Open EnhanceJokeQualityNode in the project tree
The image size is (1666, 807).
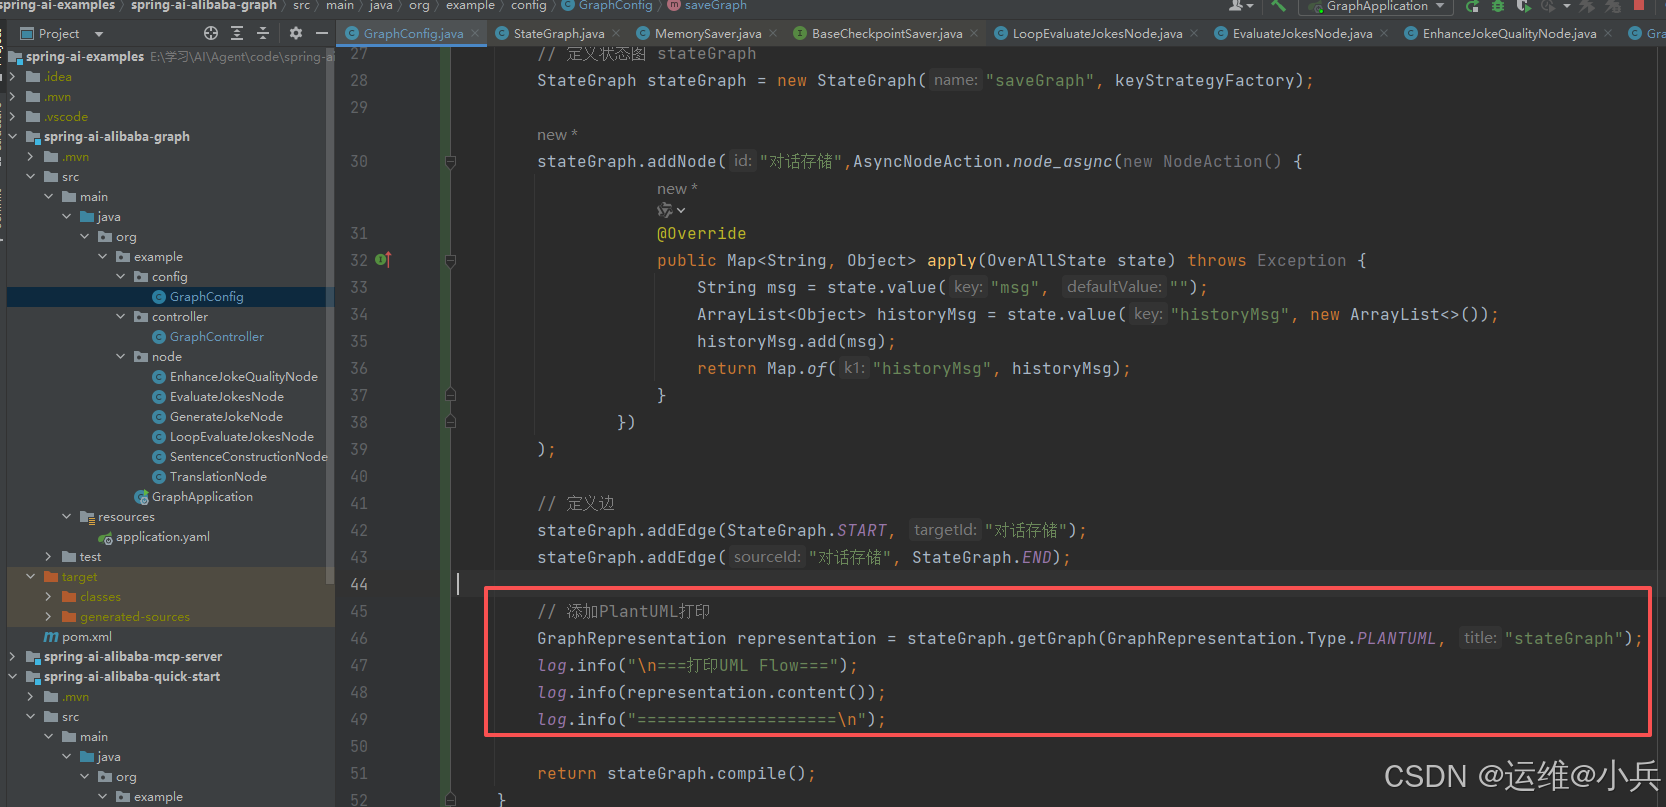tap(243, 376)
